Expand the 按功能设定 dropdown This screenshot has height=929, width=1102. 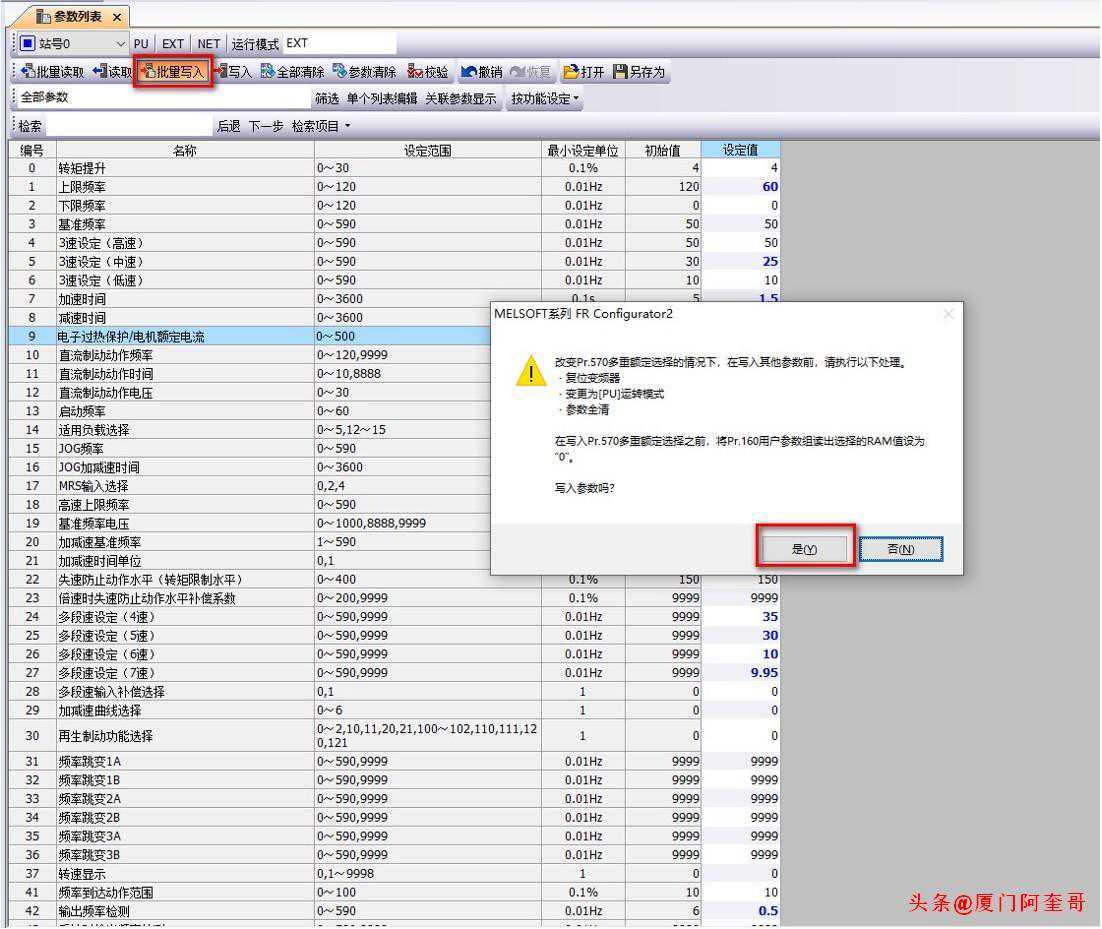(x=545, y=98)
